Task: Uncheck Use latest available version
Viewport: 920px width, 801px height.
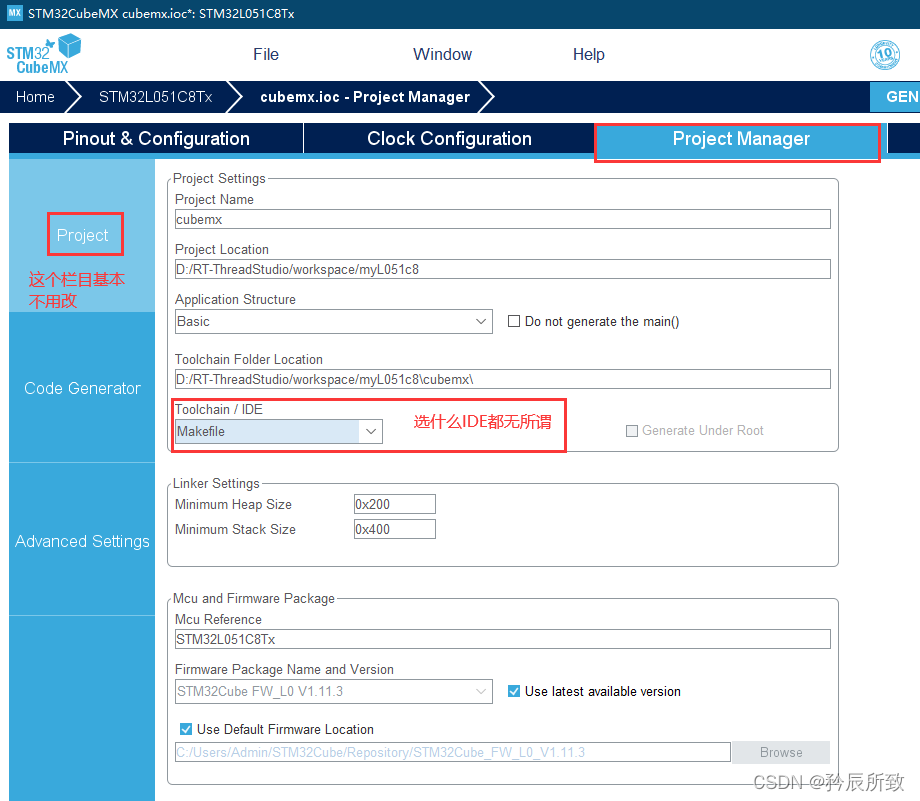Action: (x=514, y=691)
